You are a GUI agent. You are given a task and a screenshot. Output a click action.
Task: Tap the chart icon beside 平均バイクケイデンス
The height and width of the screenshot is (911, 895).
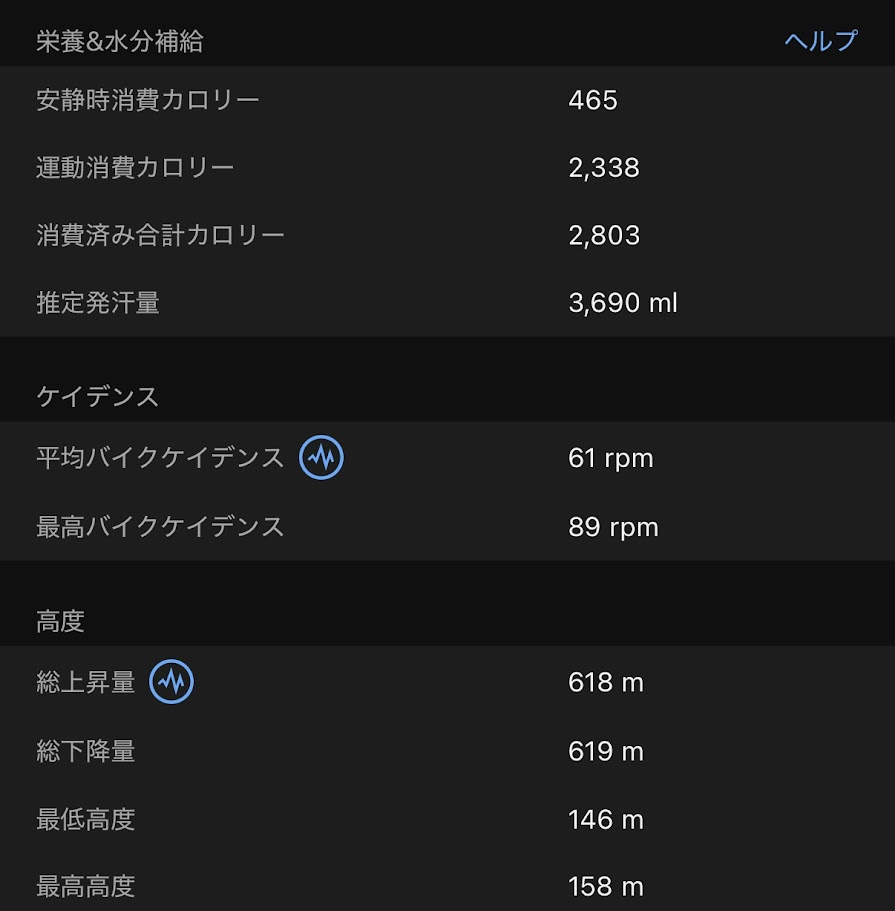click(321, 458)
